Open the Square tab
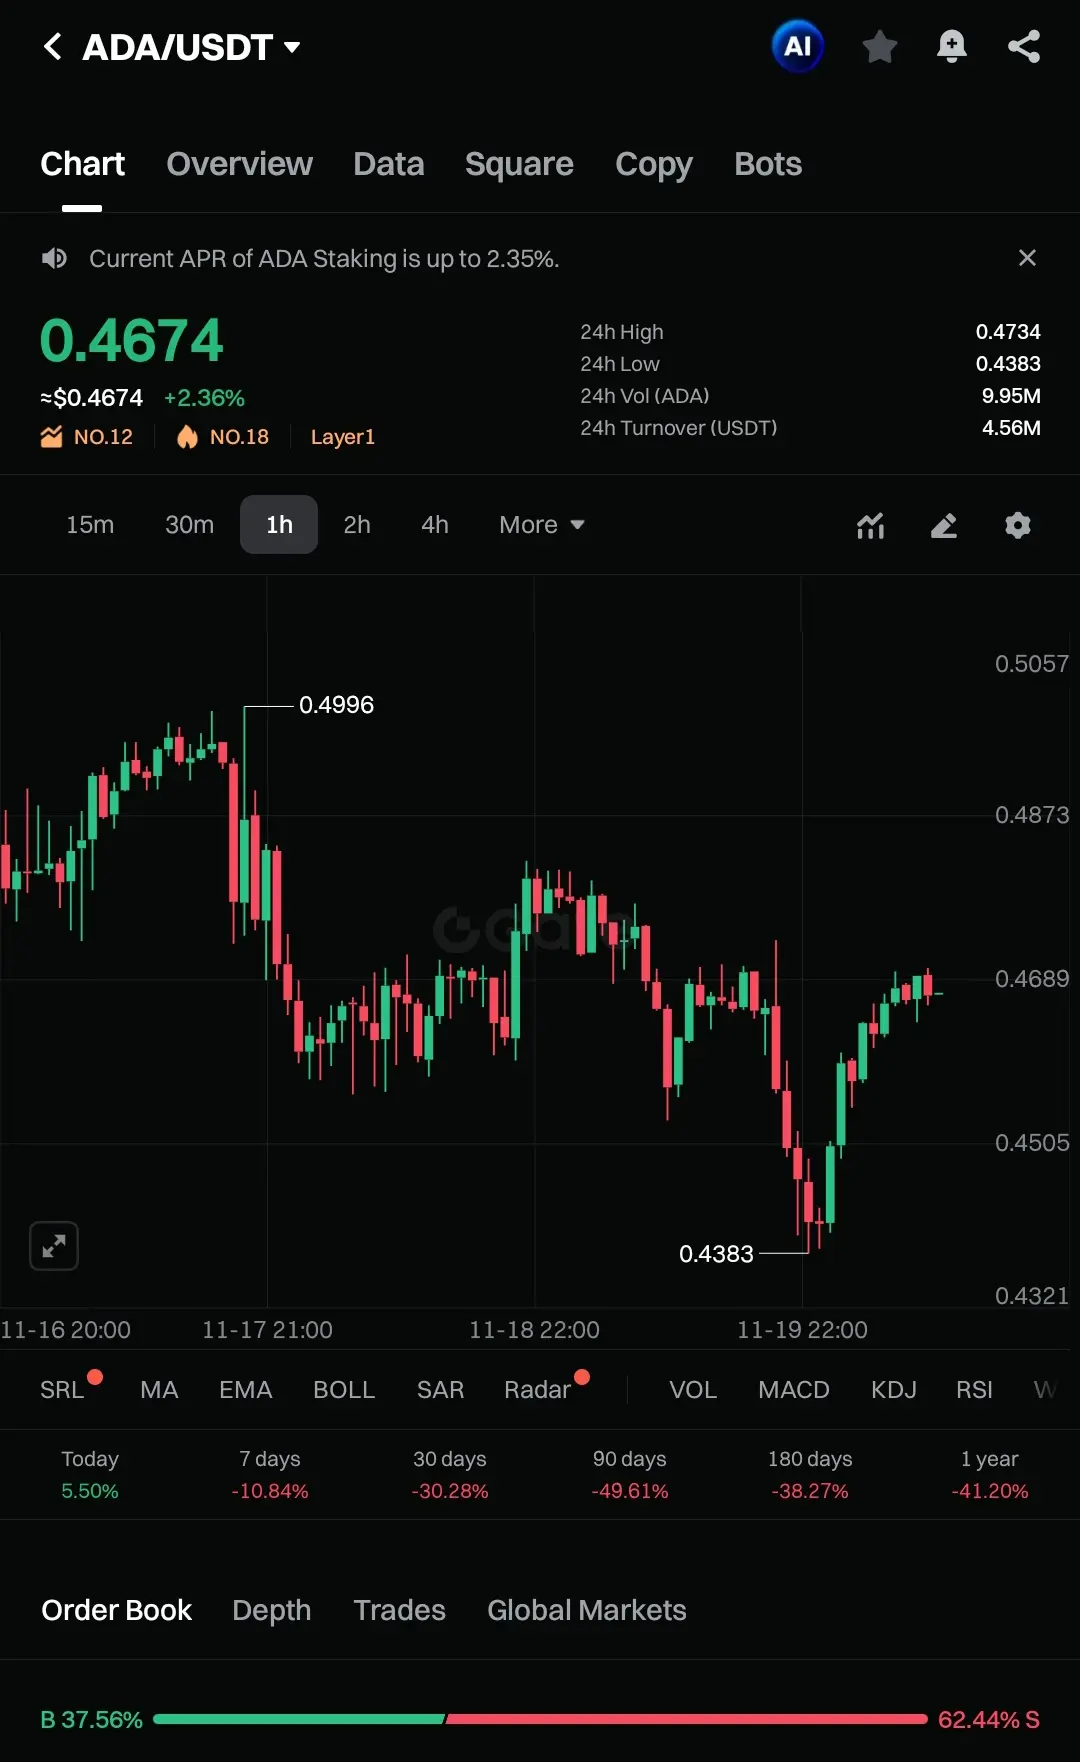1080x1762 pixels. [x=519, y=164]
